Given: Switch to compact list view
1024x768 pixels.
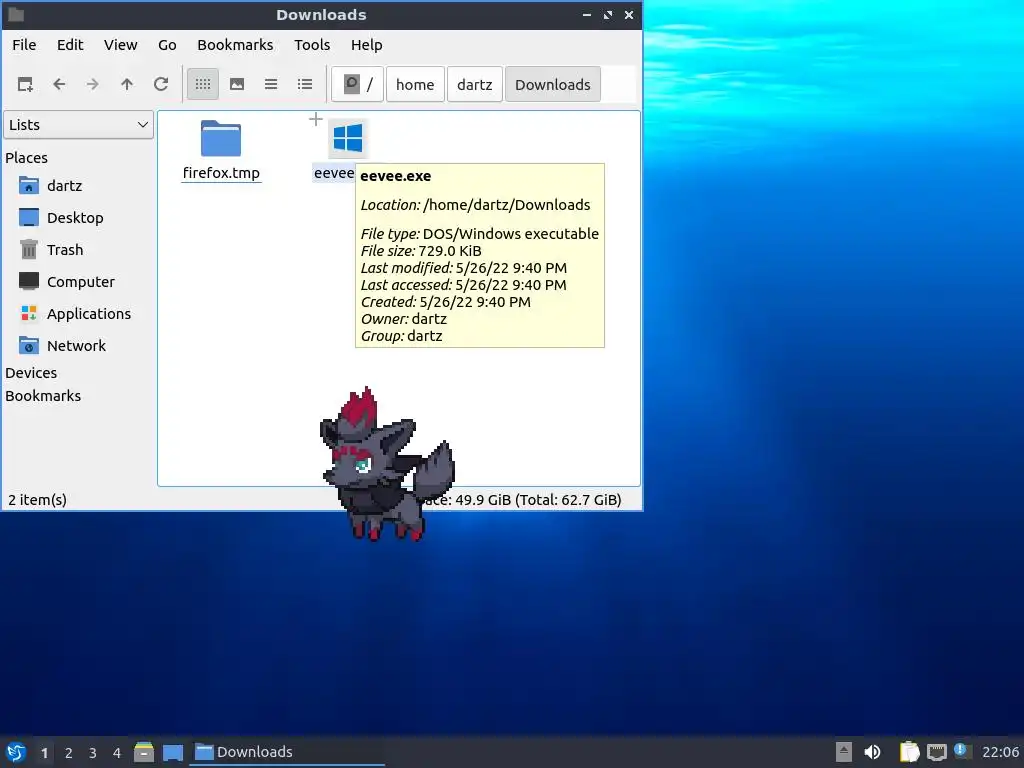Looking at the screenshot, I should point(271,84).
